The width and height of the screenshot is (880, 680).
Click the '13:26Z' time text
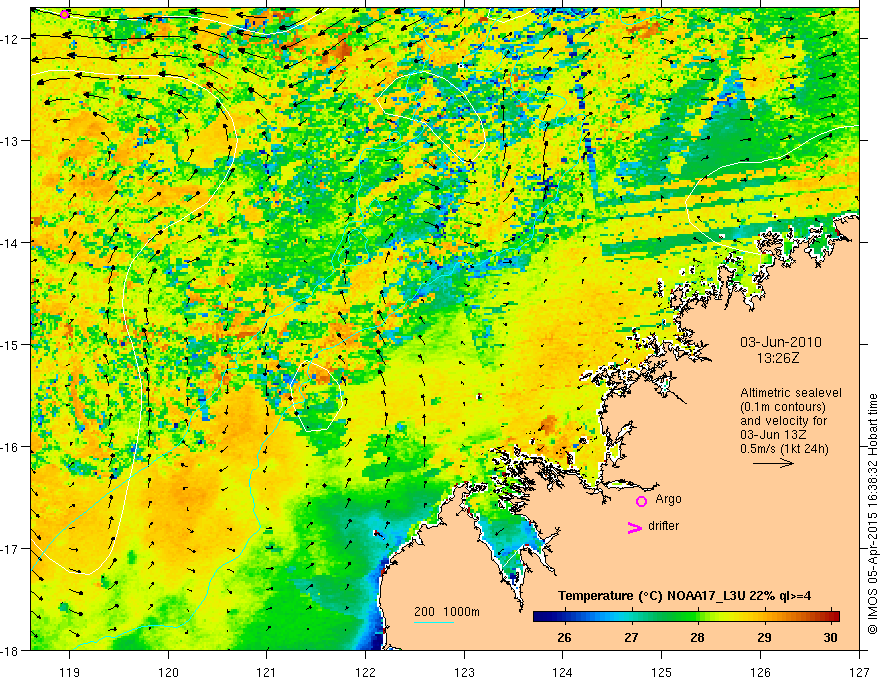(777, 358)
